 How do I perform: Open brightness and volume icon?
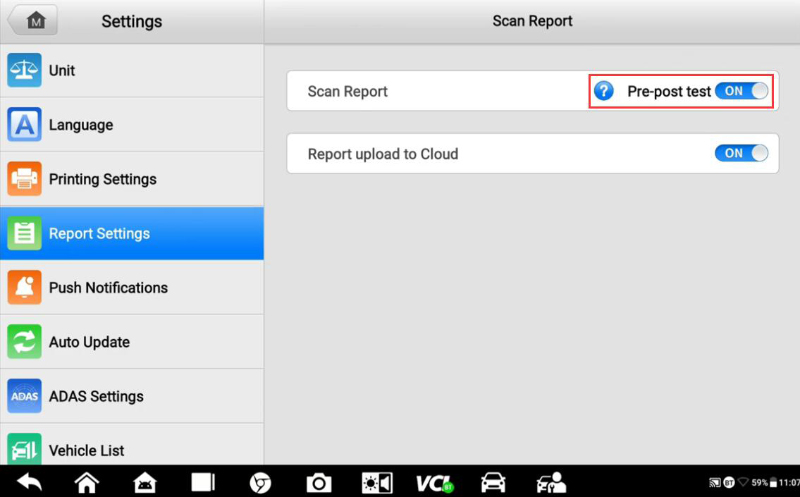click(x=377, y=482)
